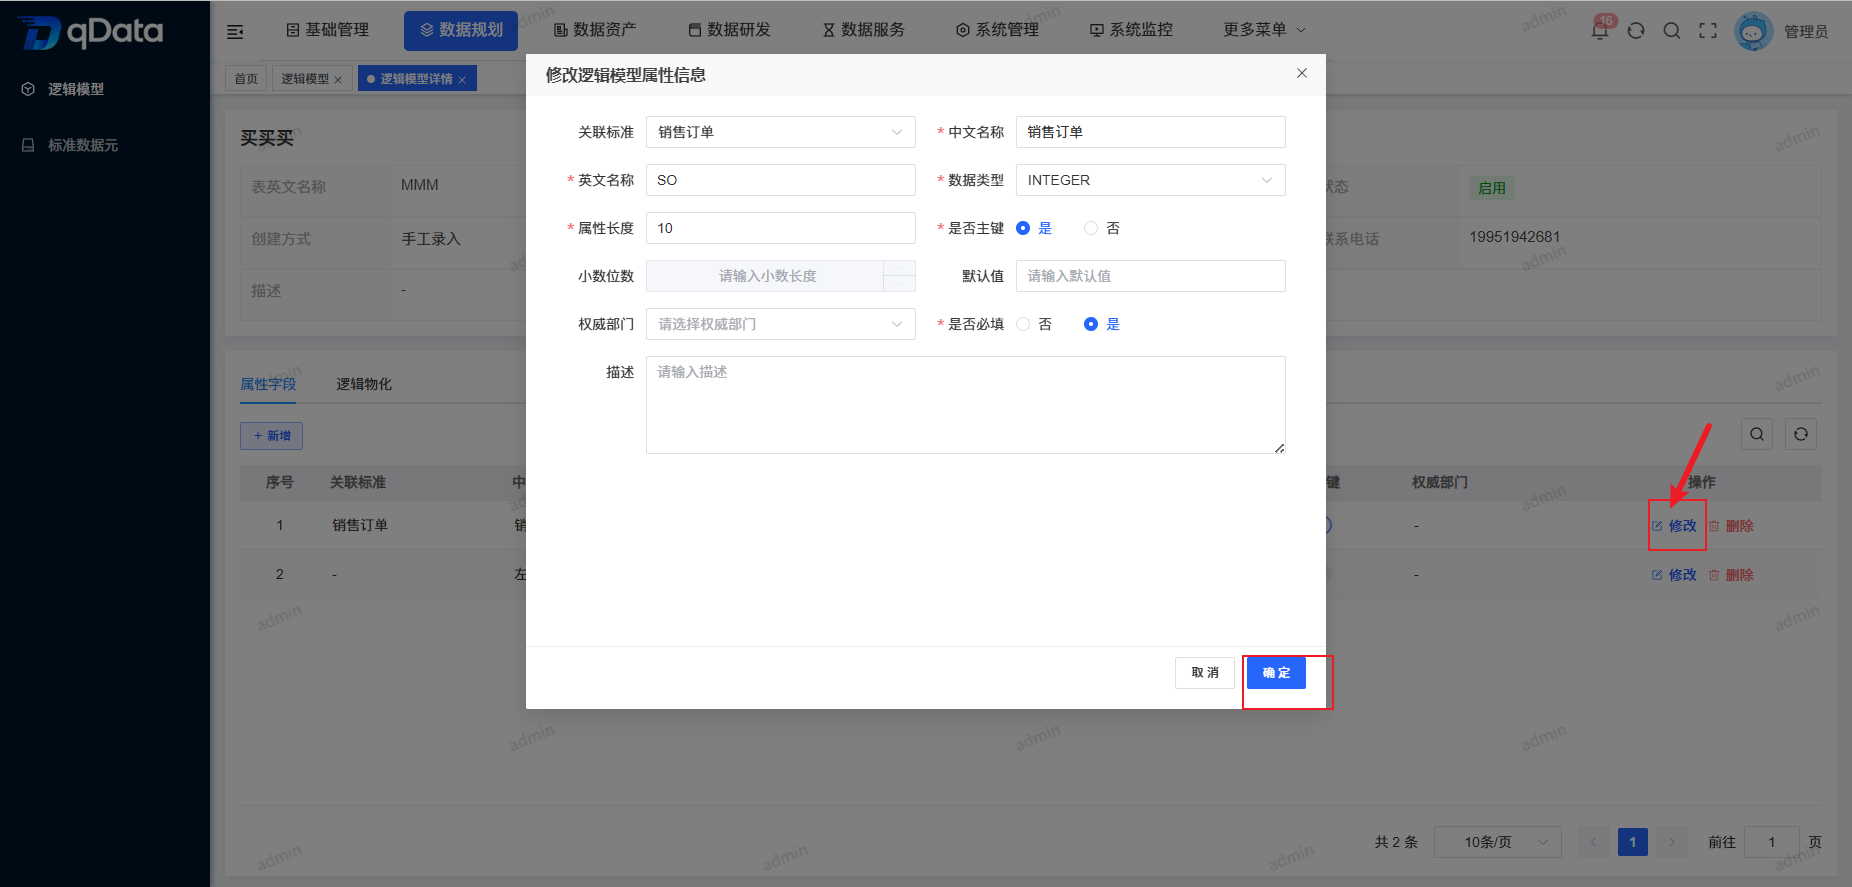The width and height of the screenshot is (1852, 887).
Task: Open 系统监控 menu
Action: coord(1131,30)
